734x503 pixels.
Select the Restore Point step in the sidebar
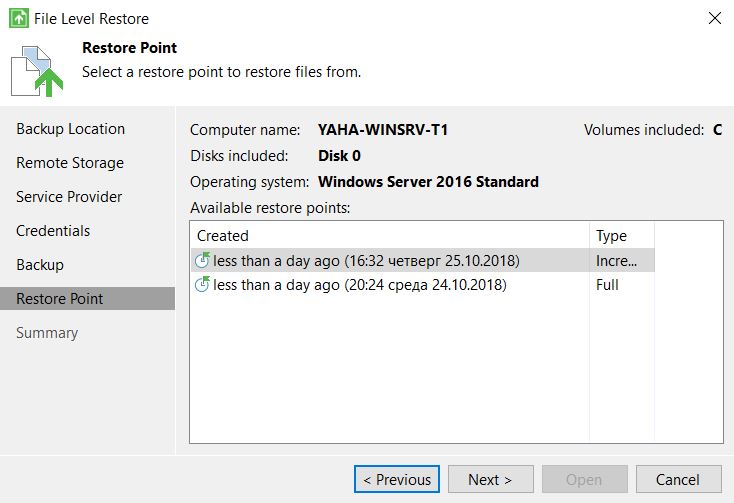click(88, 299)
